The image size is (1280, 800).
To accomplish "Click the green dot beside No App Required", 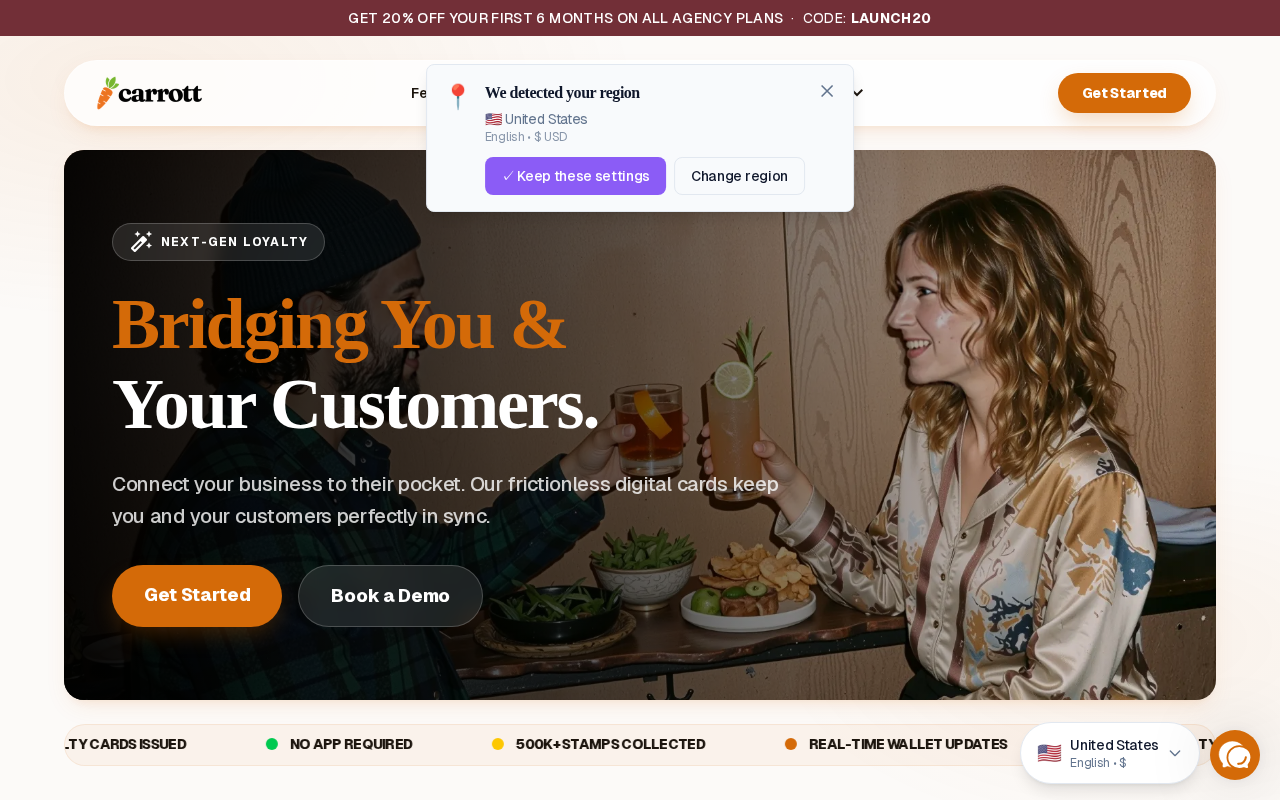I will point(272,744).
